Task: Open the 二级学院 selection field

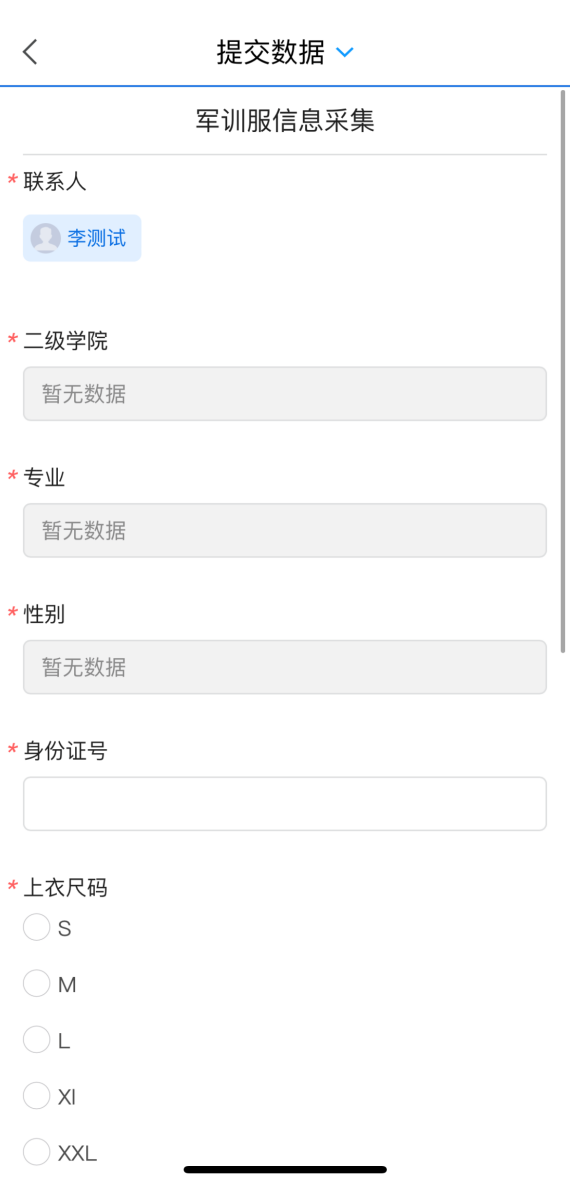Action: pyautogui.click(x=285, y=394)
